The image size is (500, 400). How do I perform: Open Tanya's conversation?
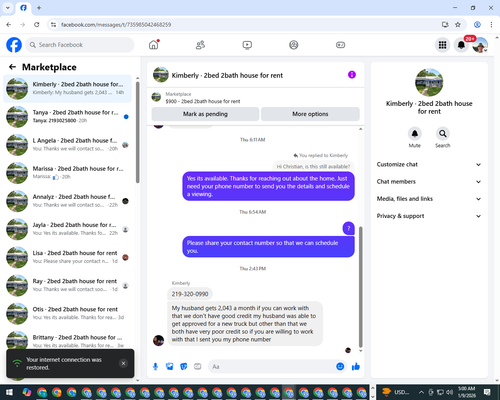[67, 117]
